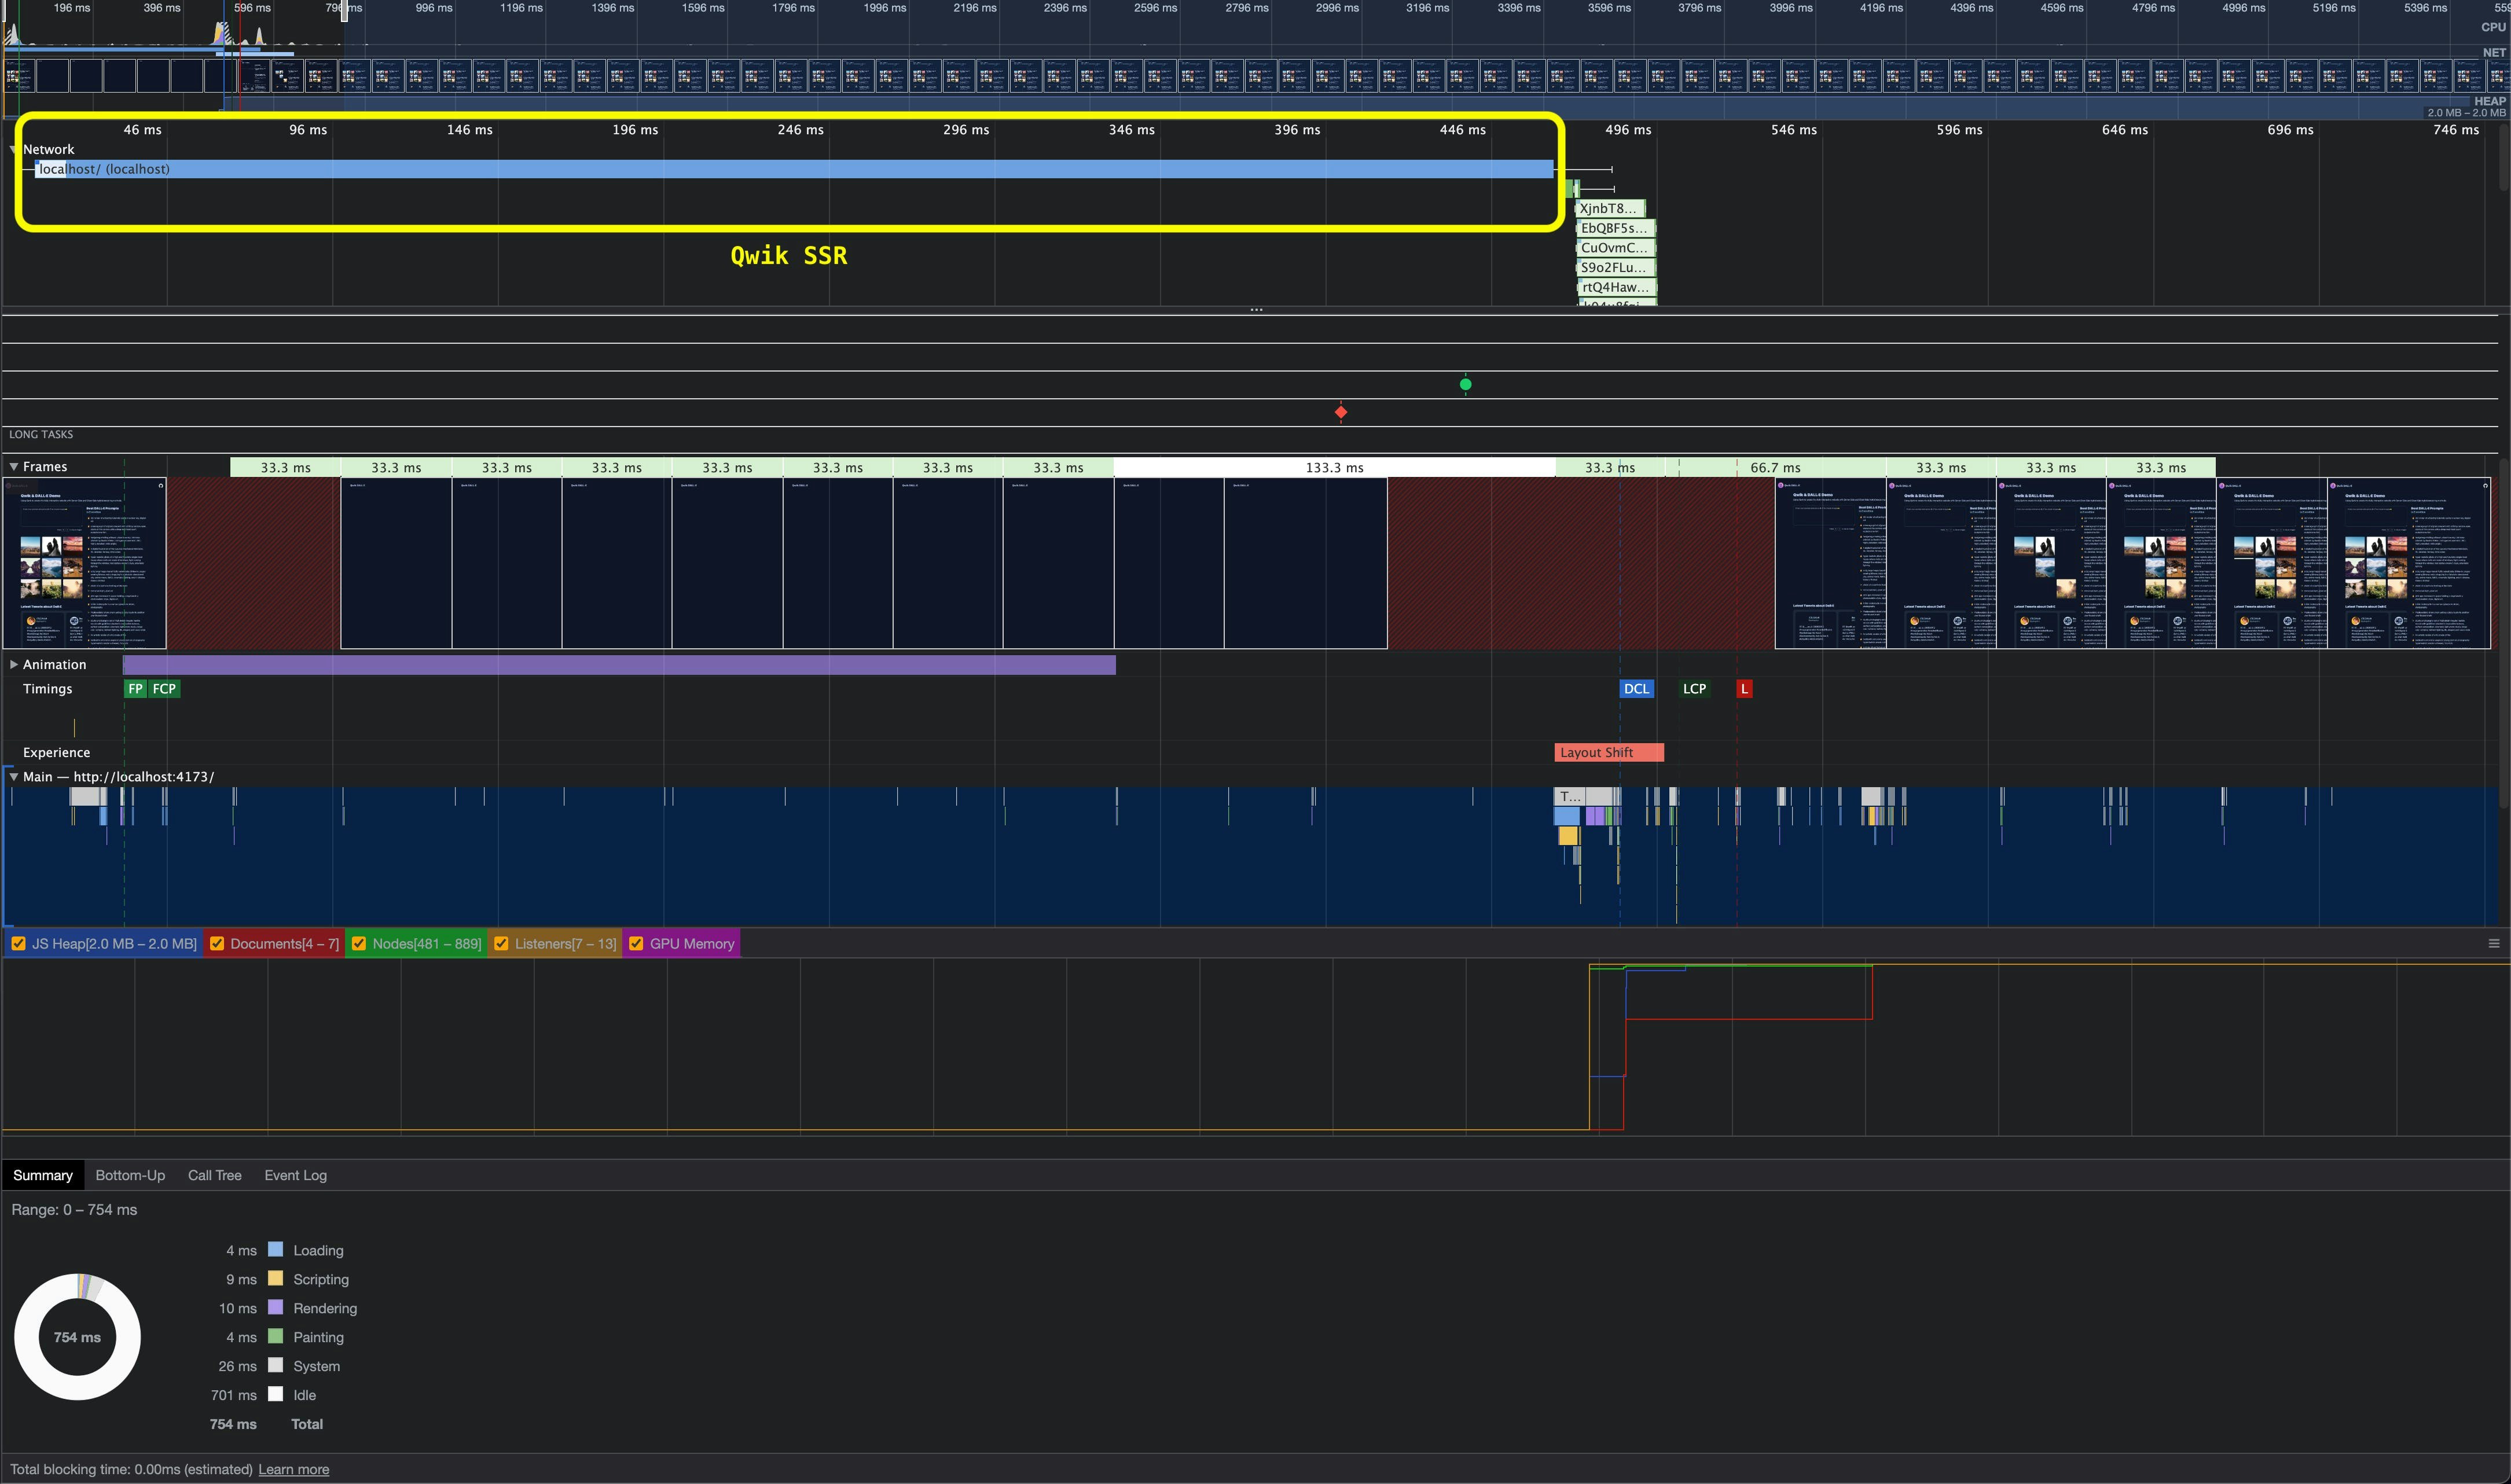Screen dimensions: 2511x1484
Task: Disable the Listeners counter checkbox
Action: 501,944
